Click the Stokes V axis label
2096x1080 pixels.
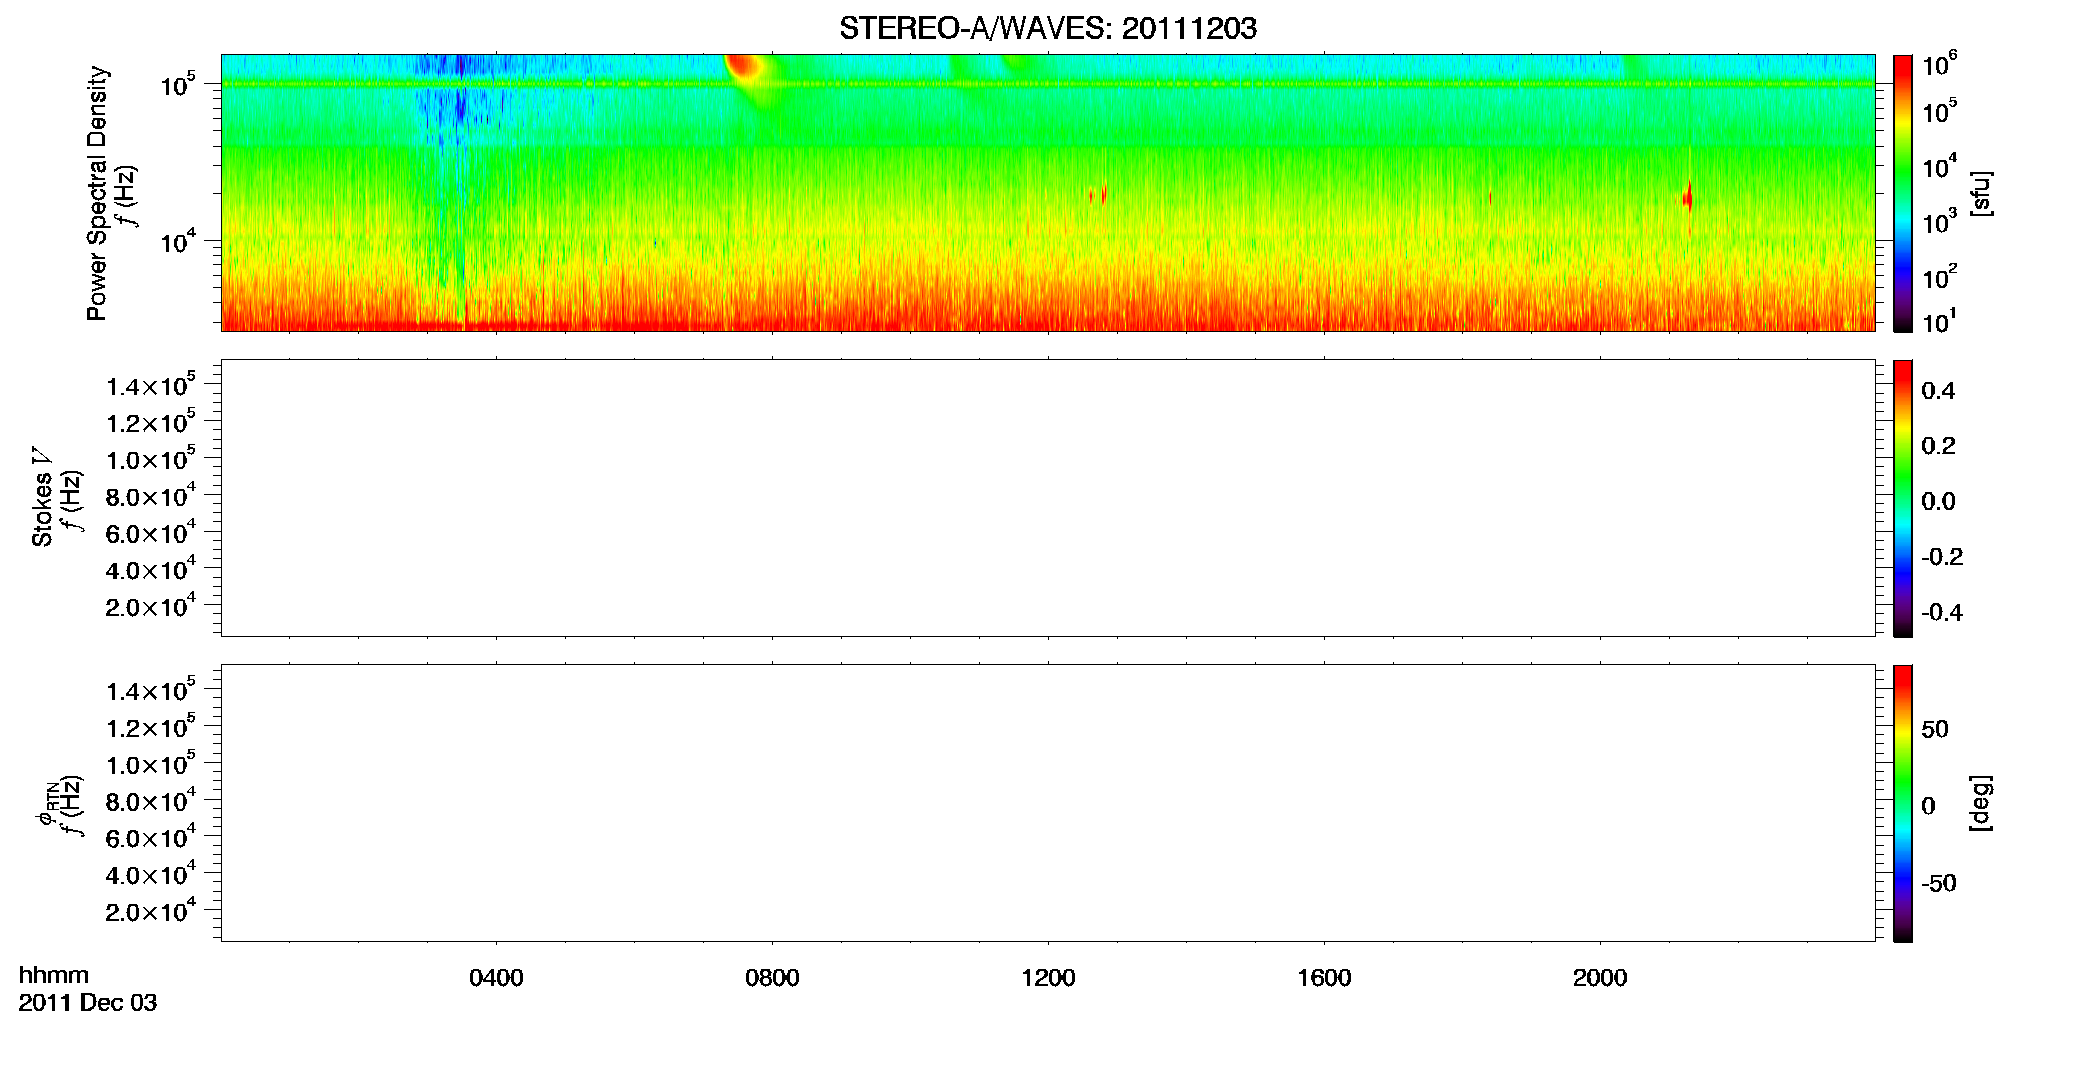42,497
